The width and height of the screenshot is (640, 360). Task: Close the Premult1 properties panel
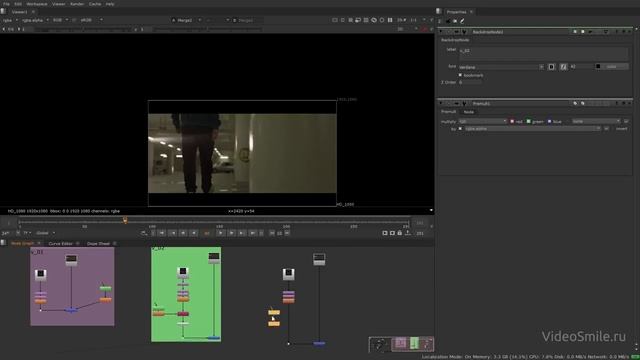pos(629,104)
